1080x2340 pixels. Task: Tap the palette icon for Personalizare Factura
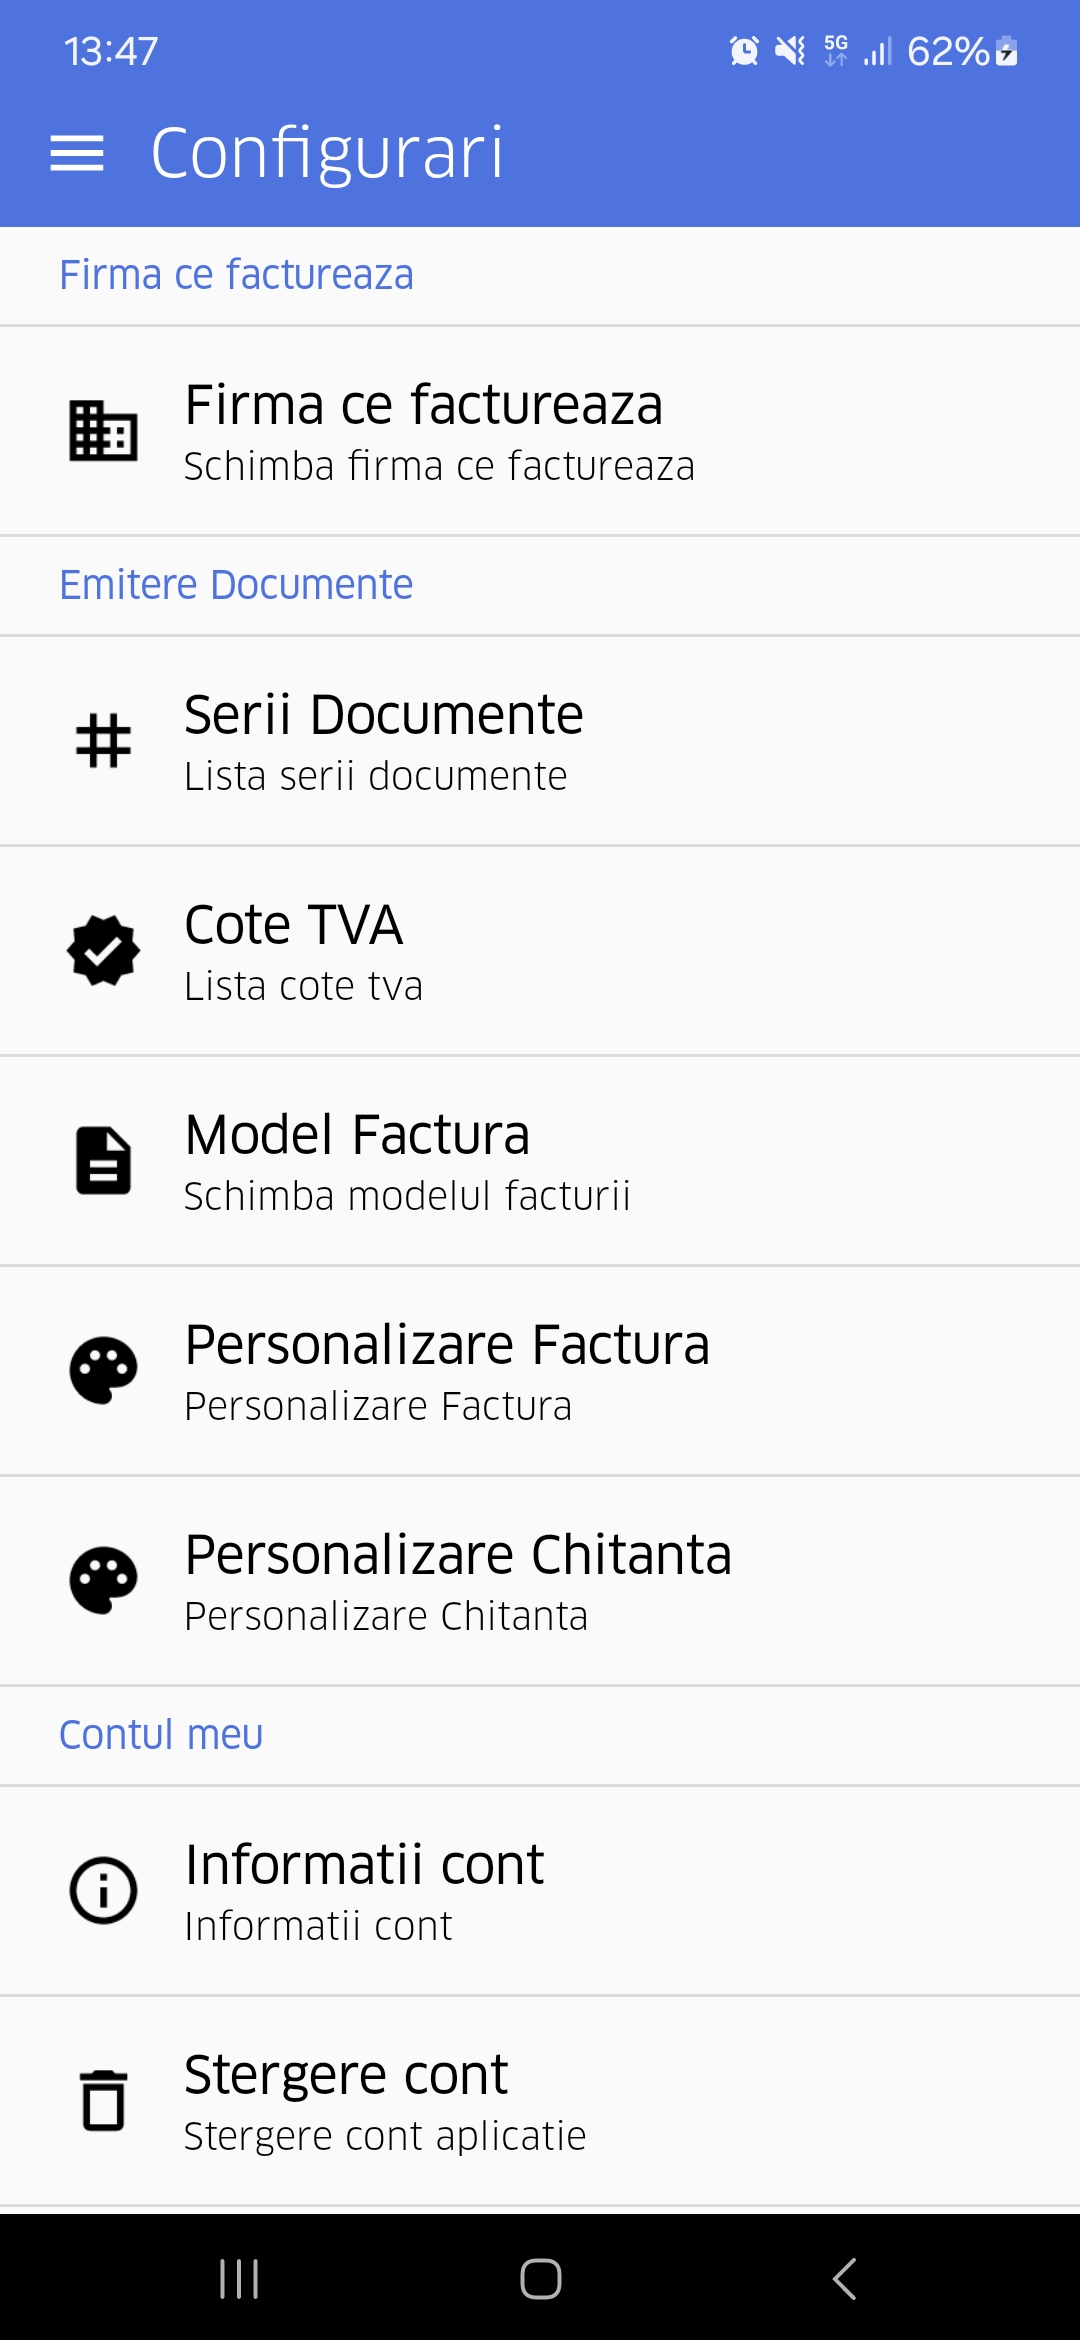pos(103,1371)
